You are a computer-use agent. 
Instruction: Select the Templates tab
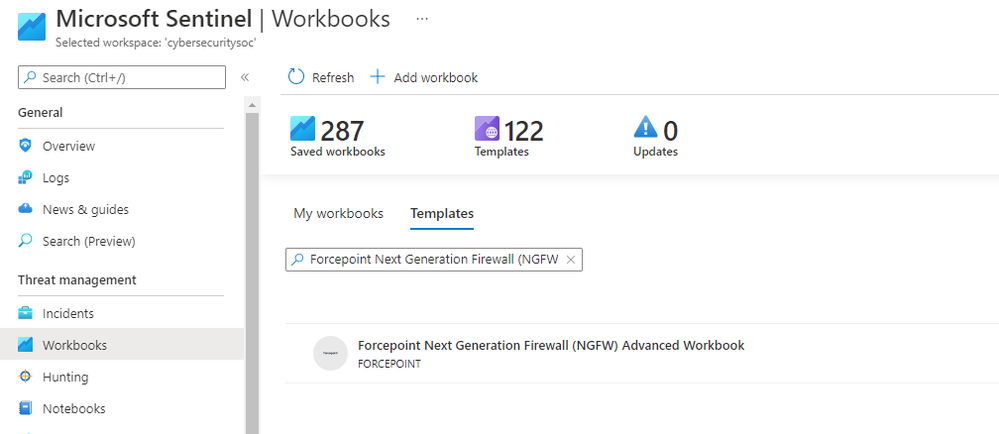point(442,213)
